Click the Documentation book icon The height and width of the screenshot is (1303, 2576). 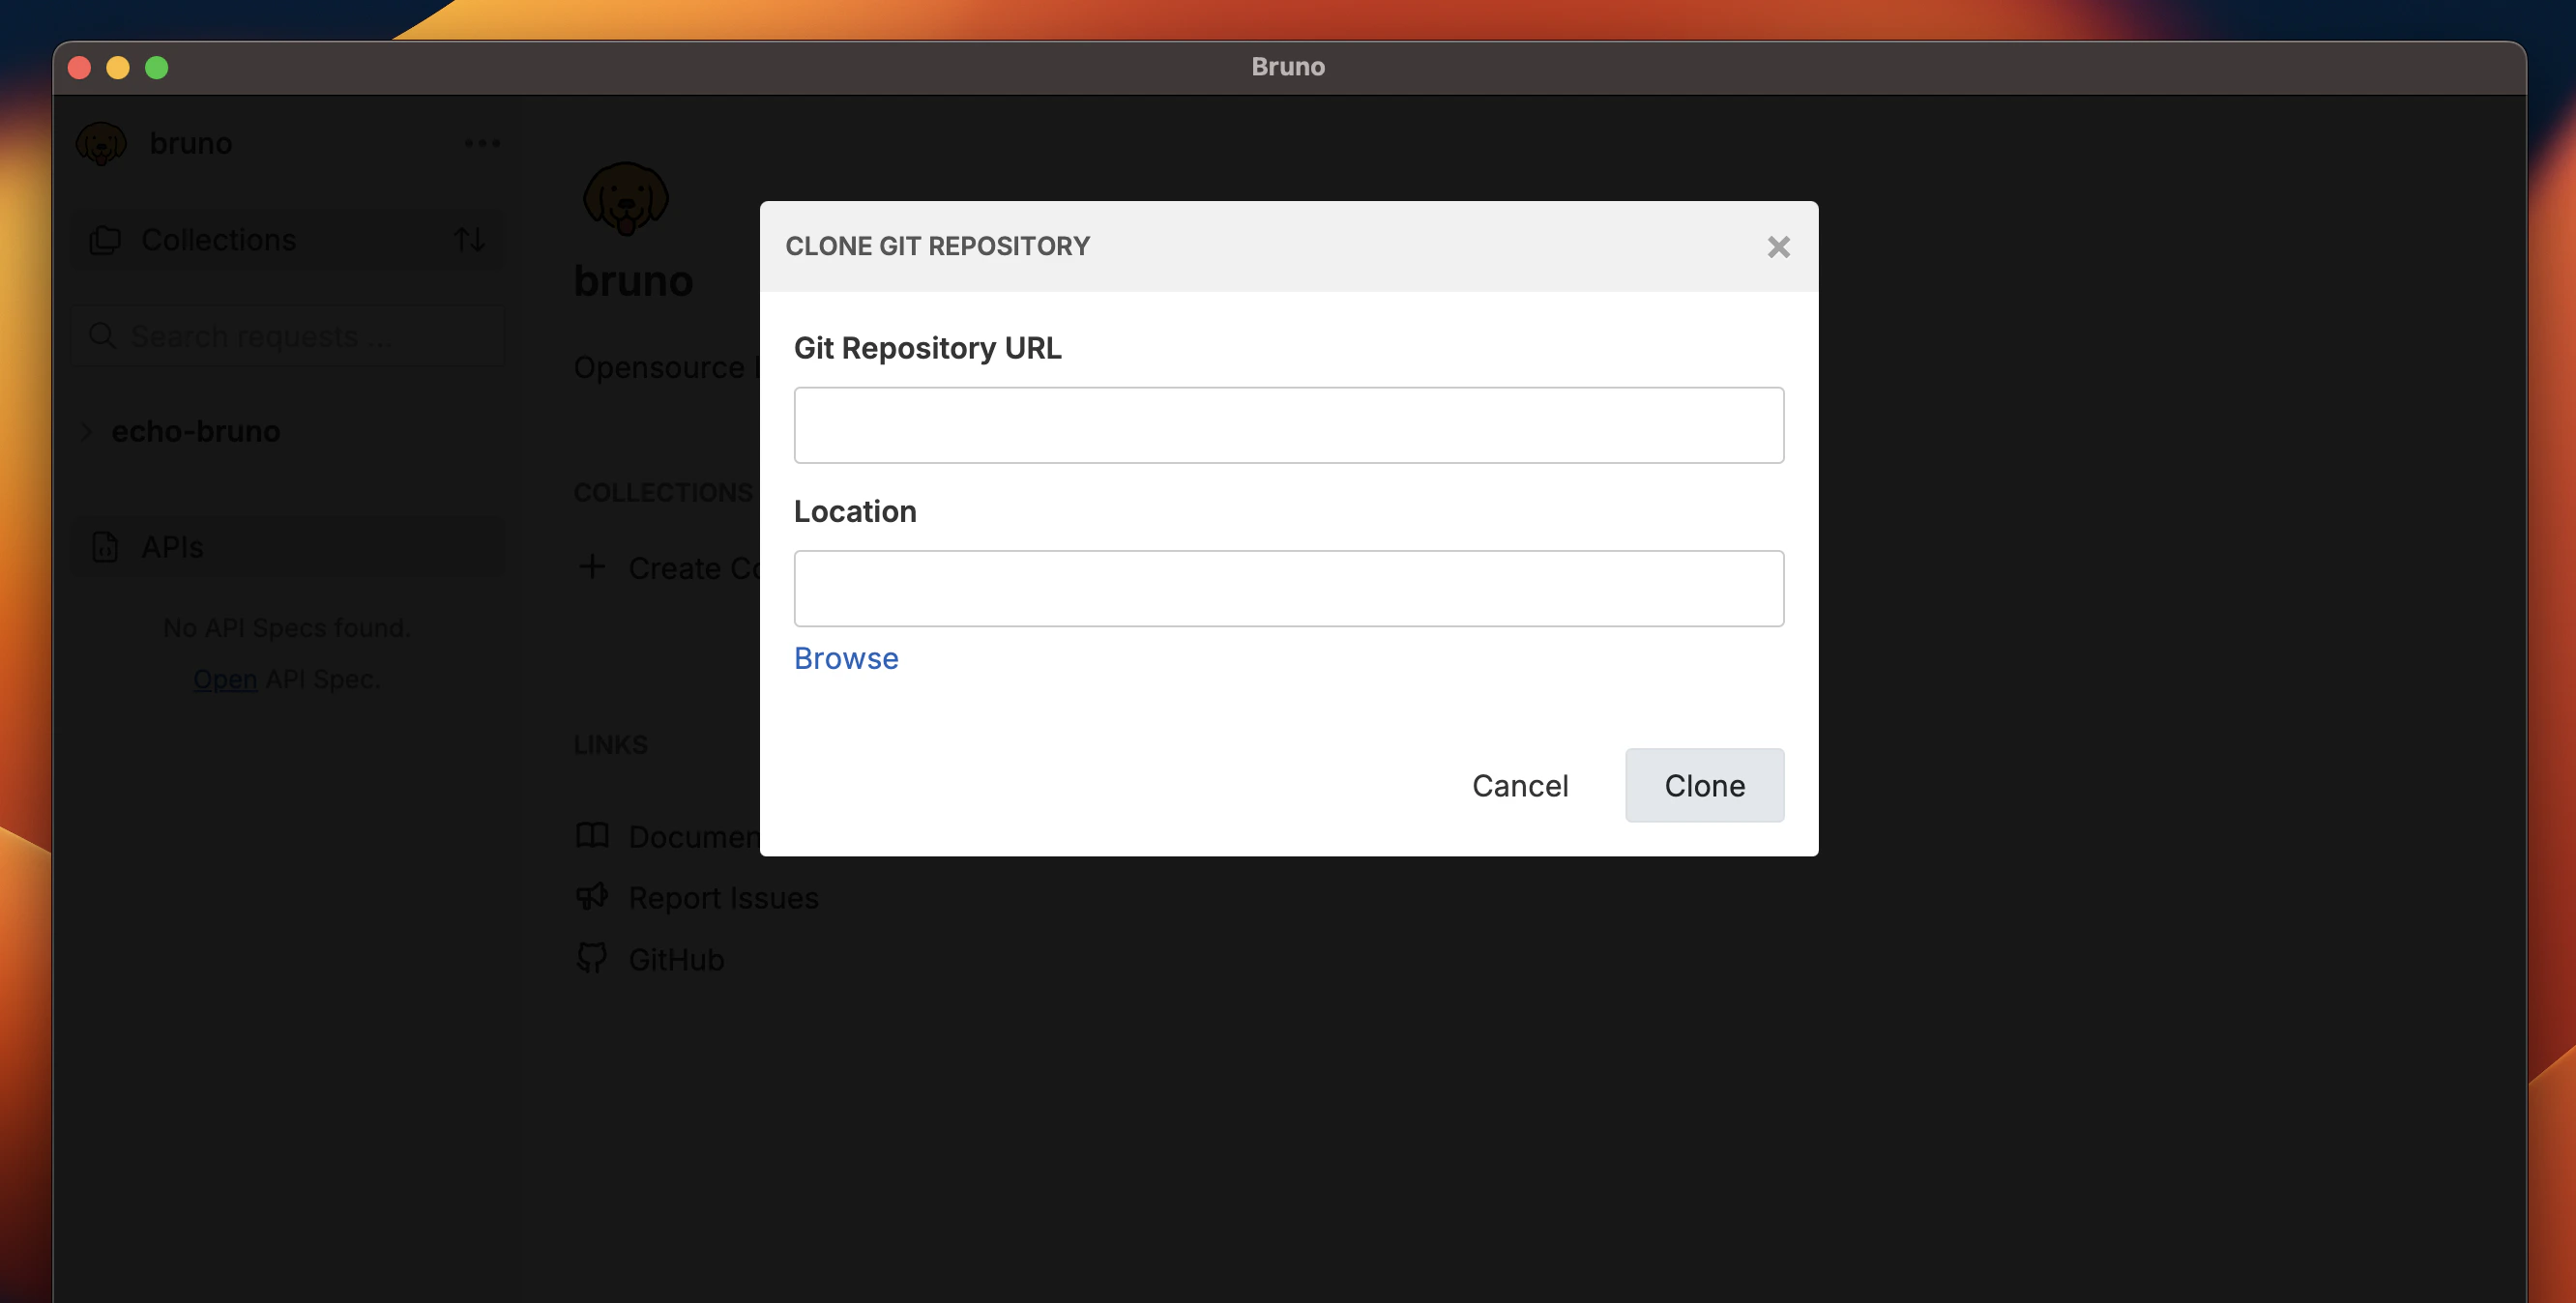tap(592, 836)
